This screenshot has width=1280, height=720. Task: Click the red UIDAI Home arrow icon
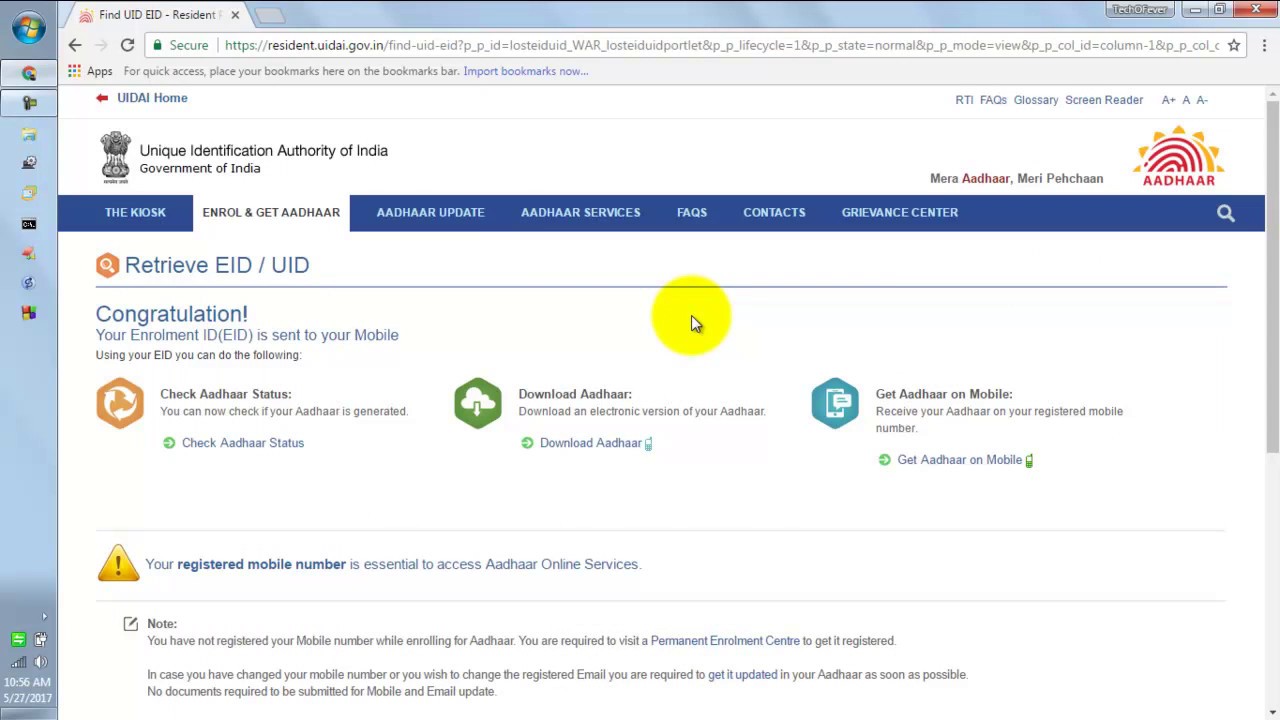(x=102, y=98)
